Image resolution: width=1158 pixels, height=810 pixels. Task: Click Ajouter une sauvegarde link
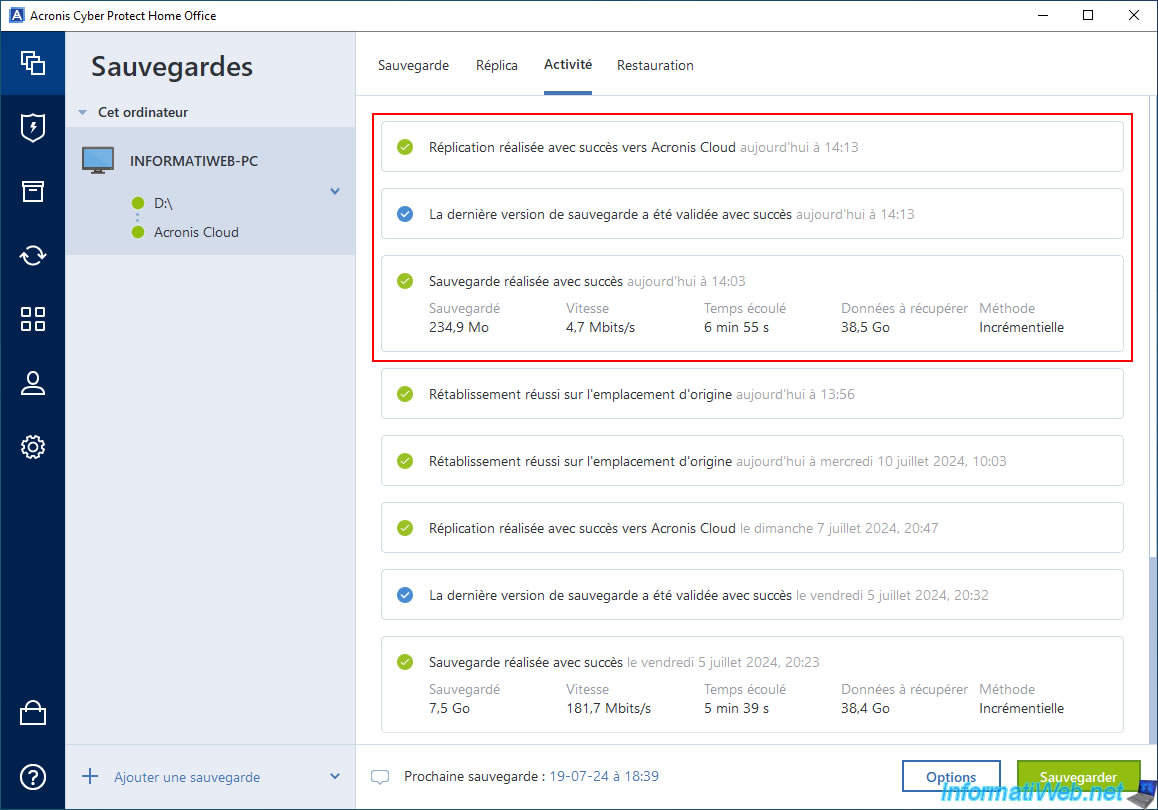coord(187,777)
